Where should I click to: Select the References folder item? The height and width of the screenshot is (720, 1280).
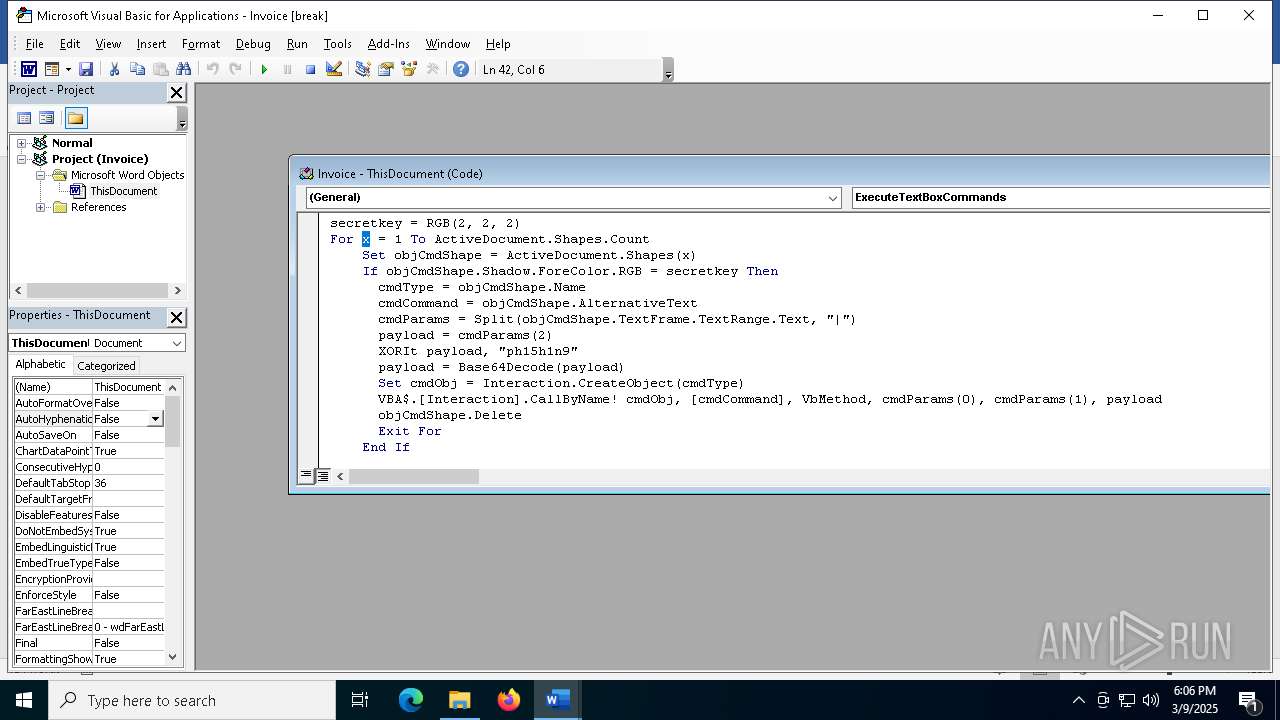tap(98, 207)
